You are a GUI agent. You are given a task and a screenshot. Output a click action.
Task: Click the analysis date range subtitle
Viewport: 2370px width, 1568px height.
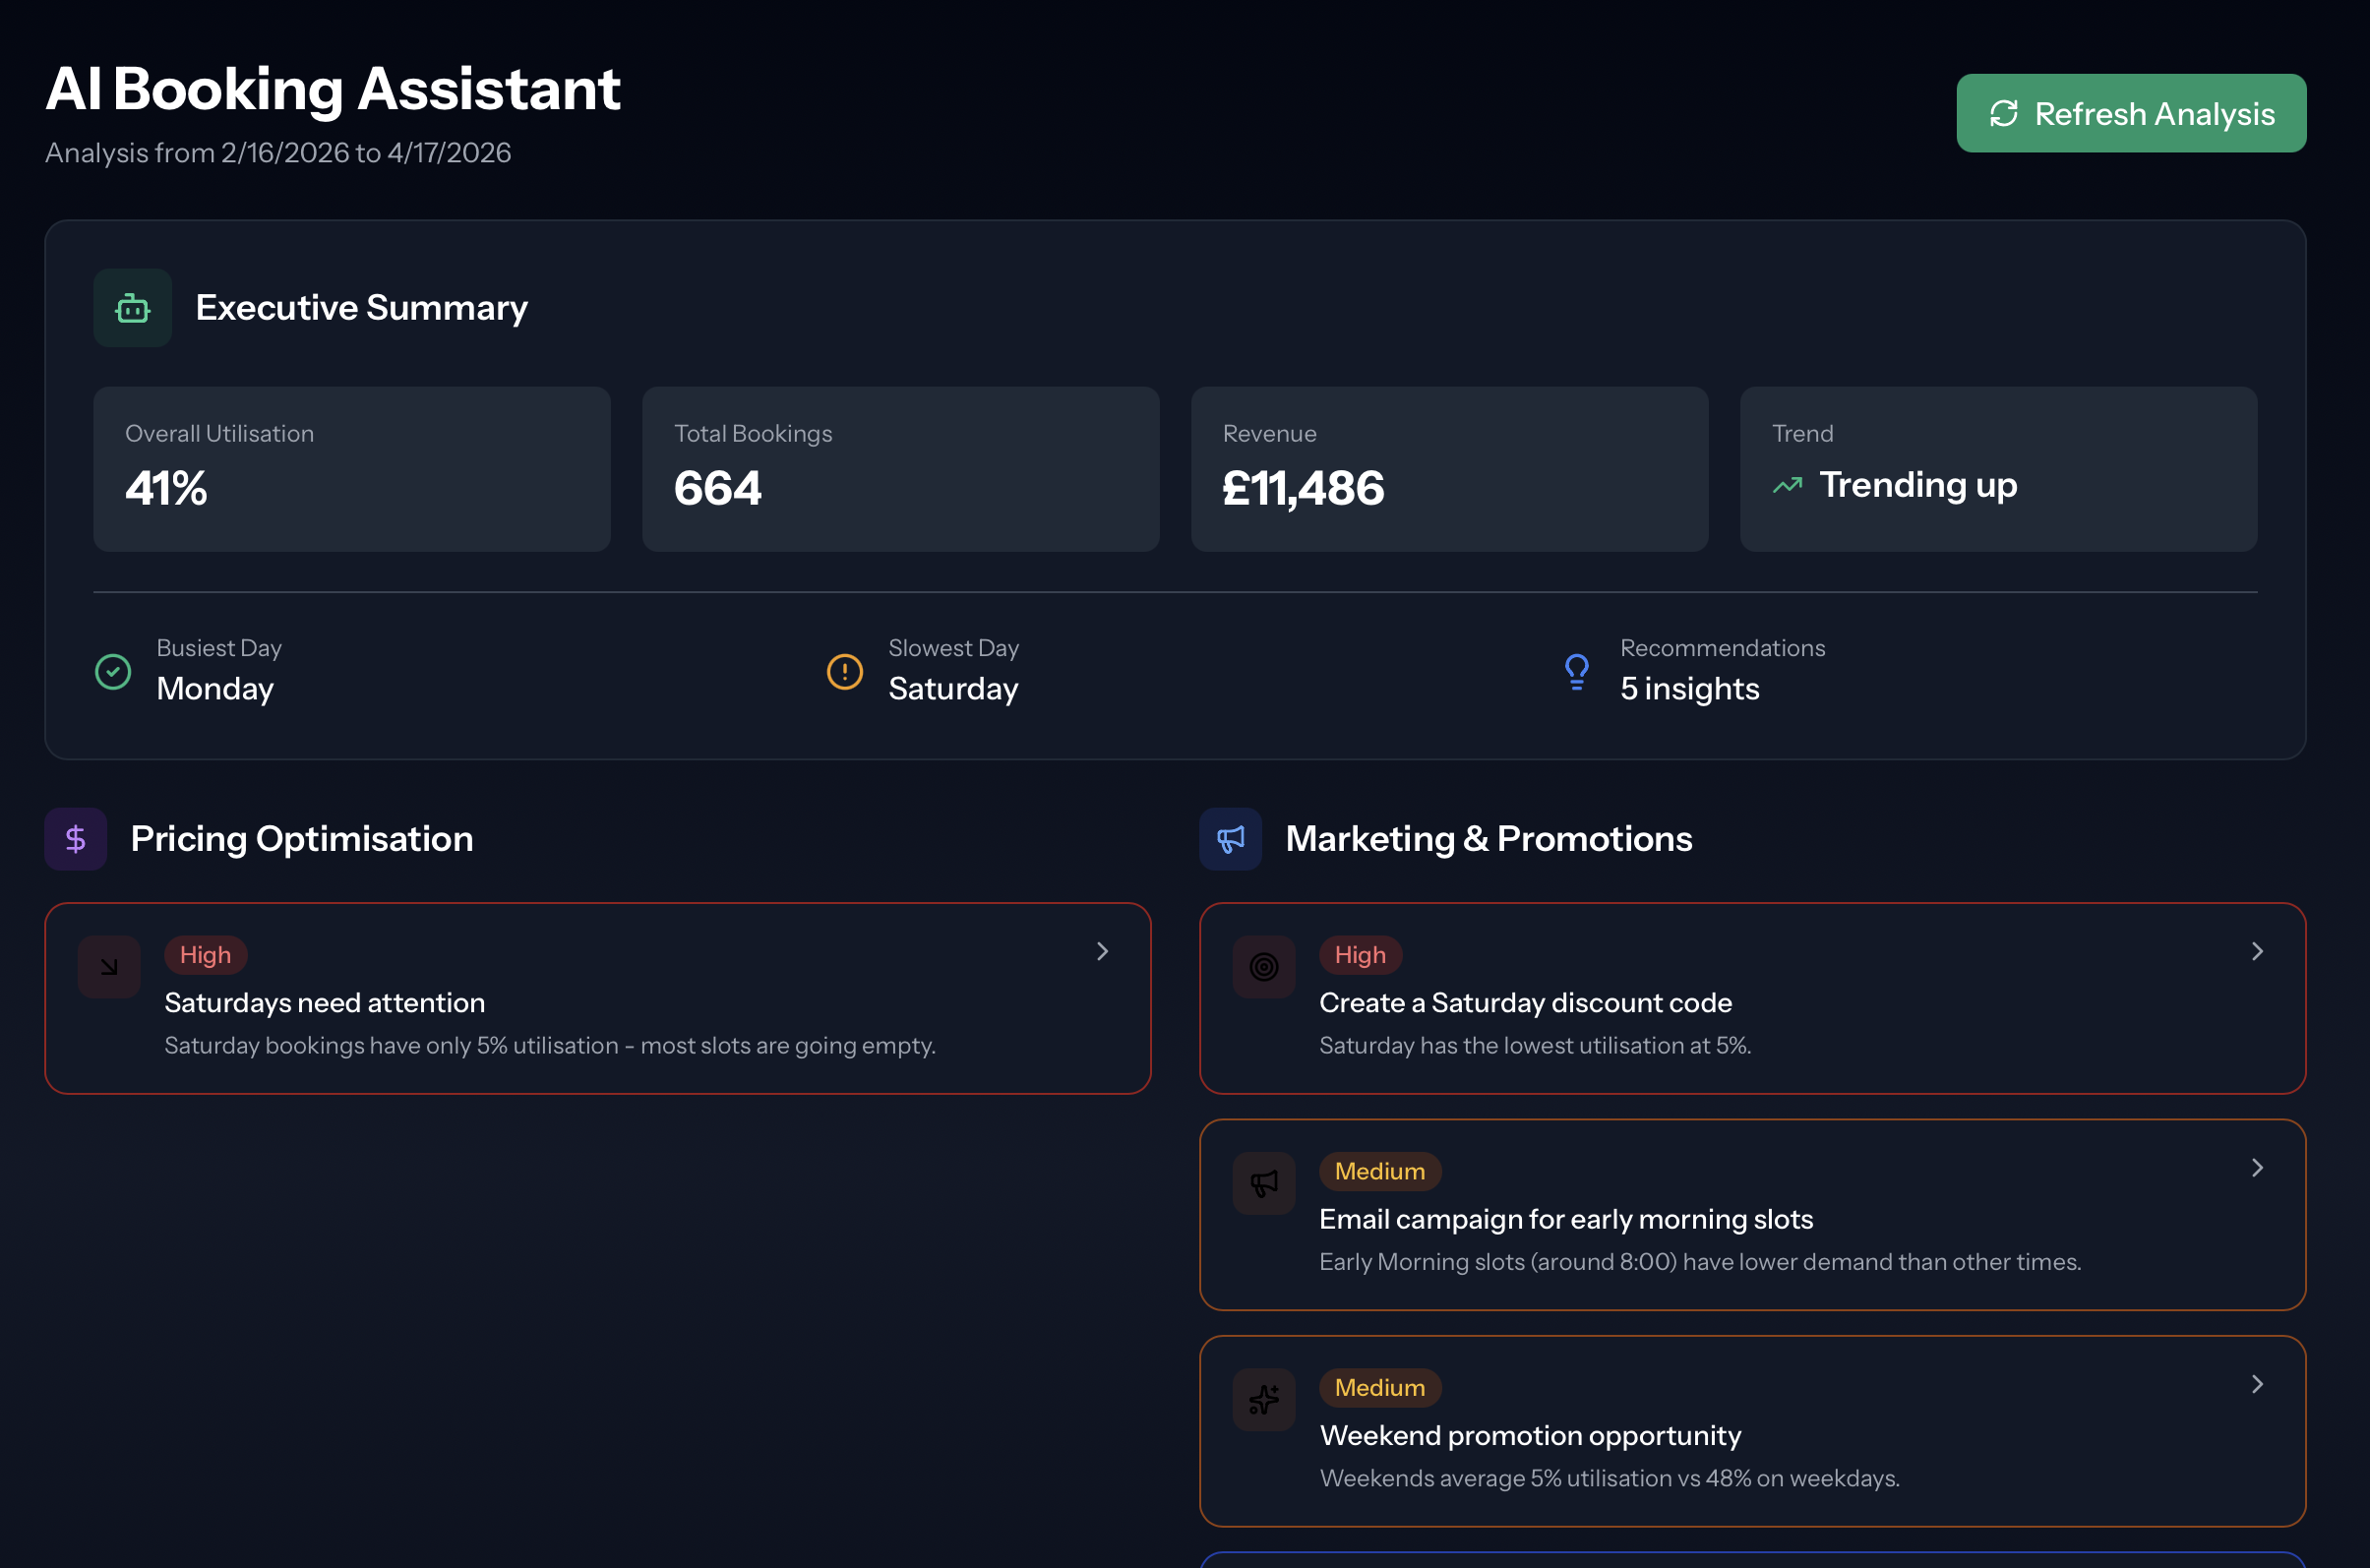point(278,153)
